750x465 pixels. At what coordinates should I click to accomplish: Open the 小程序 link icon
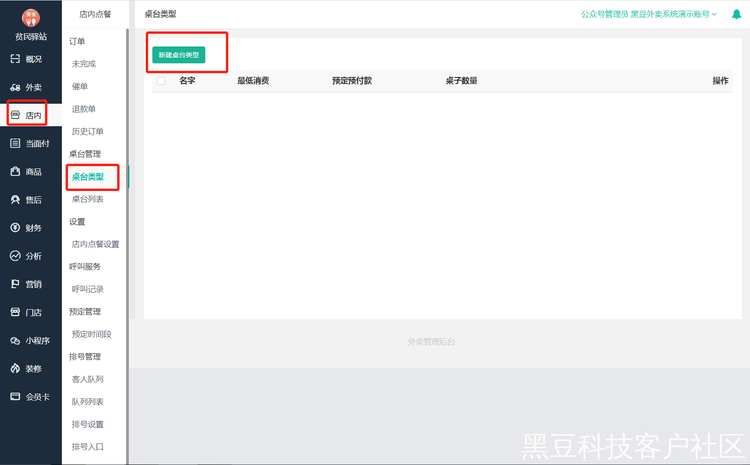point(15,341)
